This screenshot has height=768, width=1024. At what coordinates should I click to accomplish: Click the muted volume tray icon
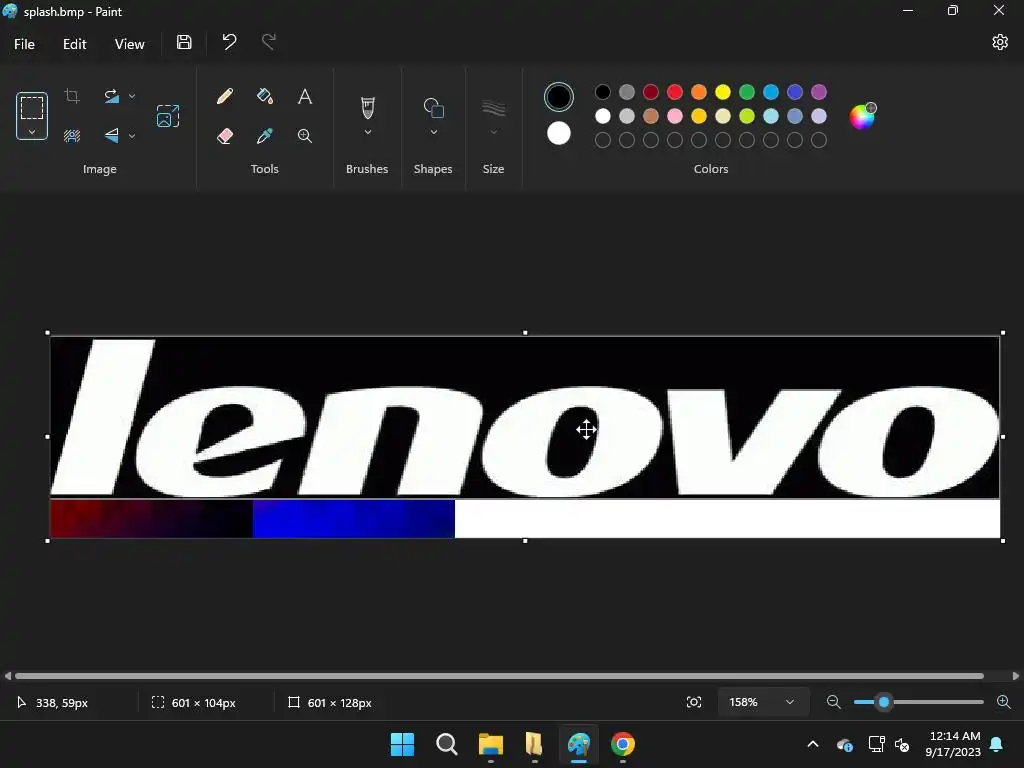(903, 744)
